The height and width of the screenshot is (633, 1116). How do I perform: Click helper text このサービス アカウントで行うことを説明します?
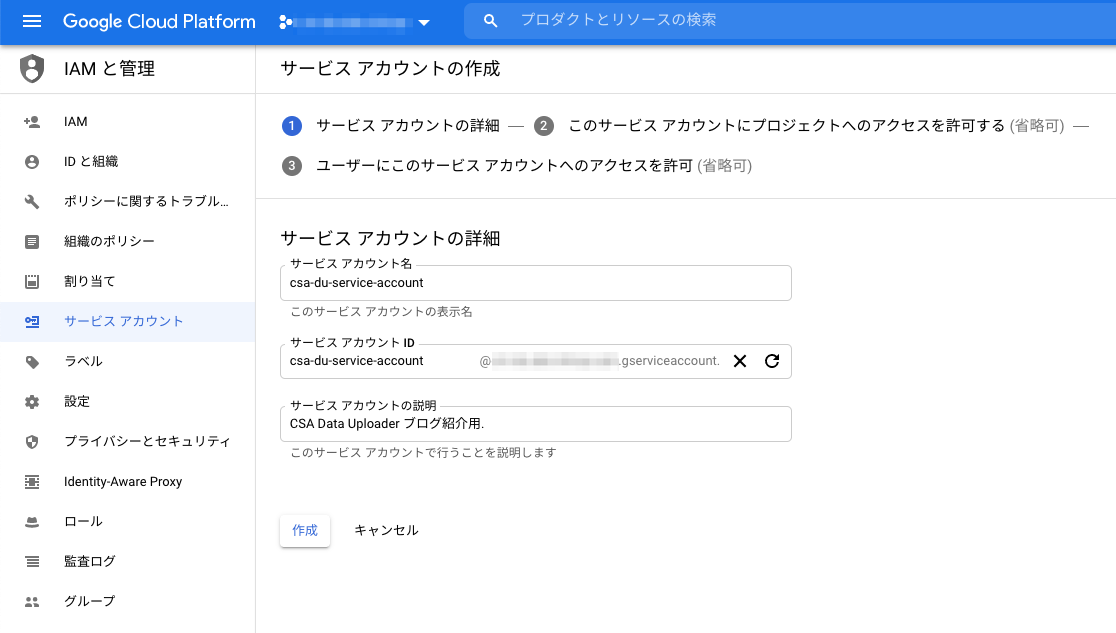(x=423, y=453)
